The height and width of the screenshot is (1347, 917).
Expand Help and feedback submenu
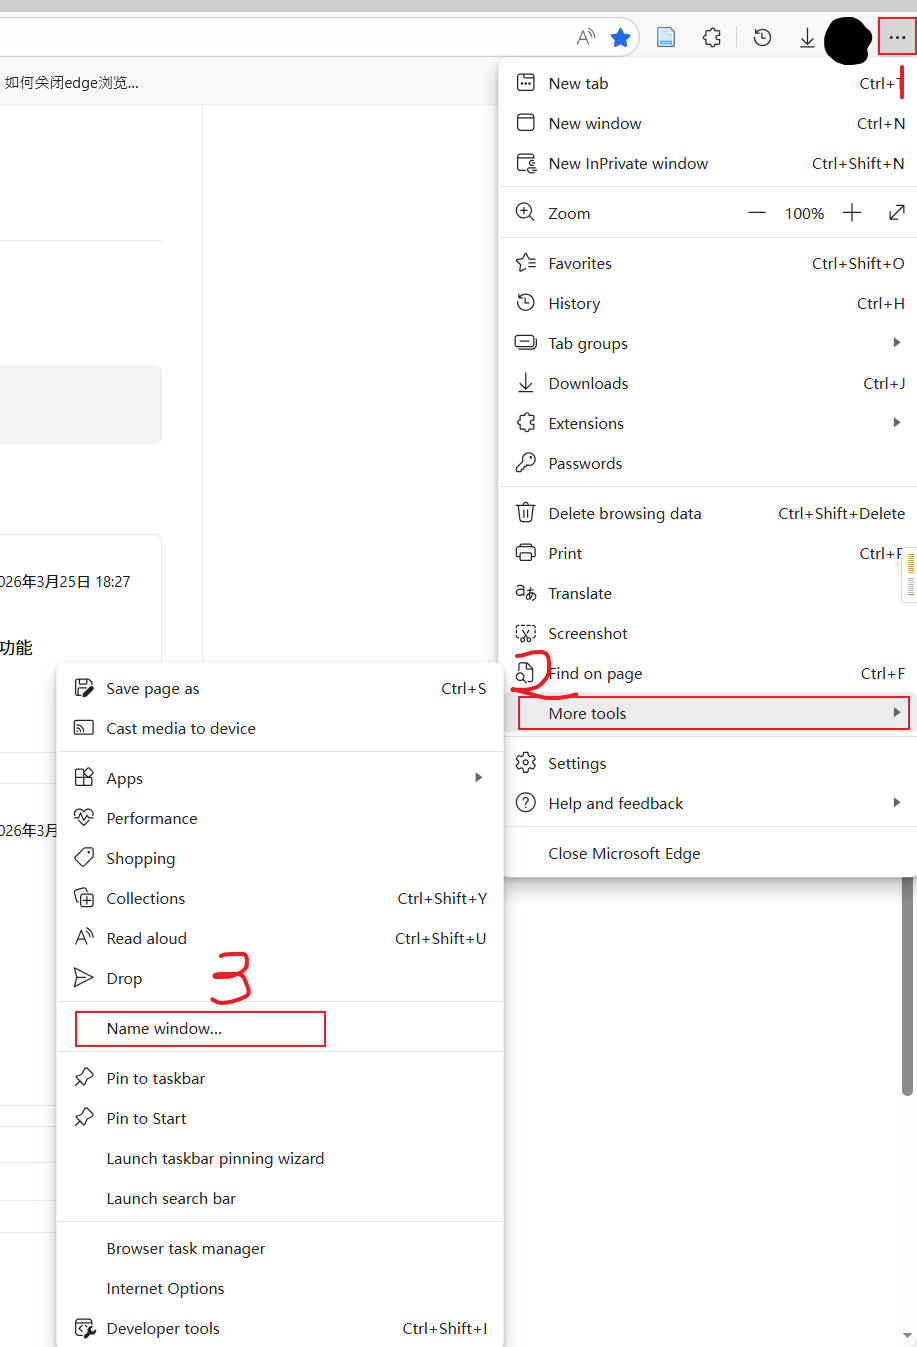click(709, 803)
